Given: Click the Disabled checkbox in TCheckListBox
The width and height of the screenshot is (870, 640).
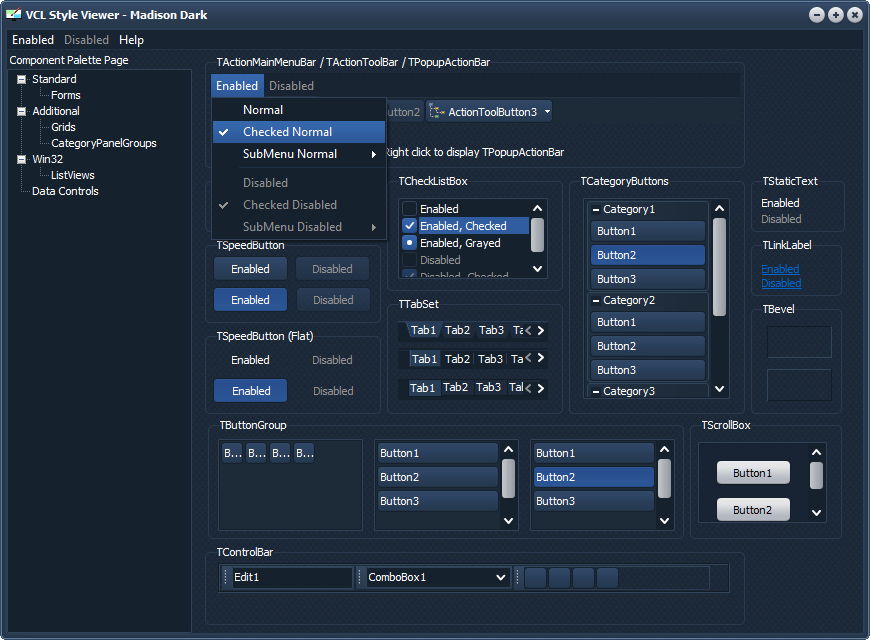Looking at the screenshot, I should 409,260.
